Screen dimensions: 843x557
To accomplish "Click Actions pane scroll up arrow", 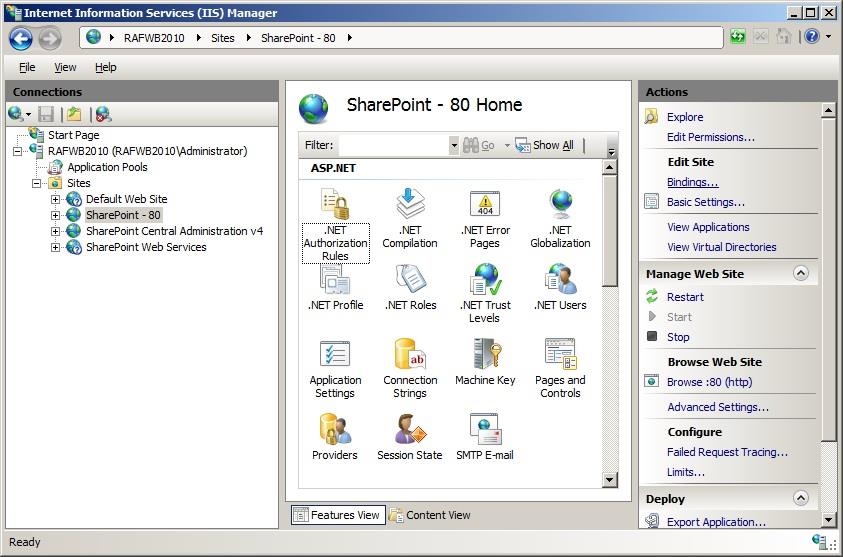I will (828, 111).
